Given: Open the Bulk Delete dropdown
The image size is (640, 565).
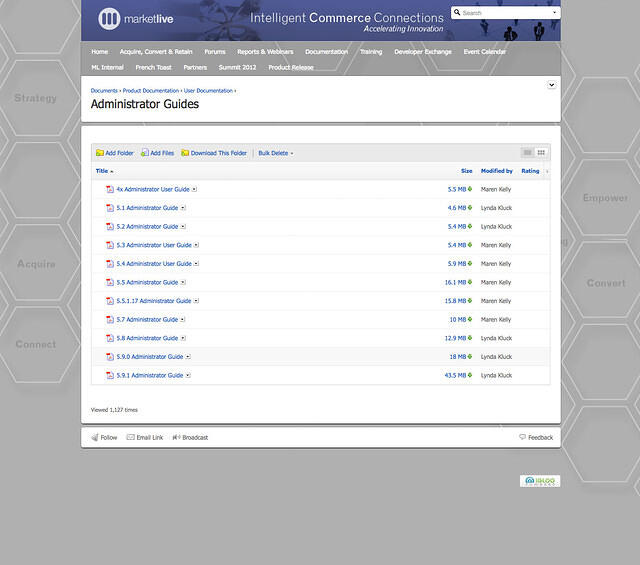Looking at the screenshot, I should click(275, 153).
